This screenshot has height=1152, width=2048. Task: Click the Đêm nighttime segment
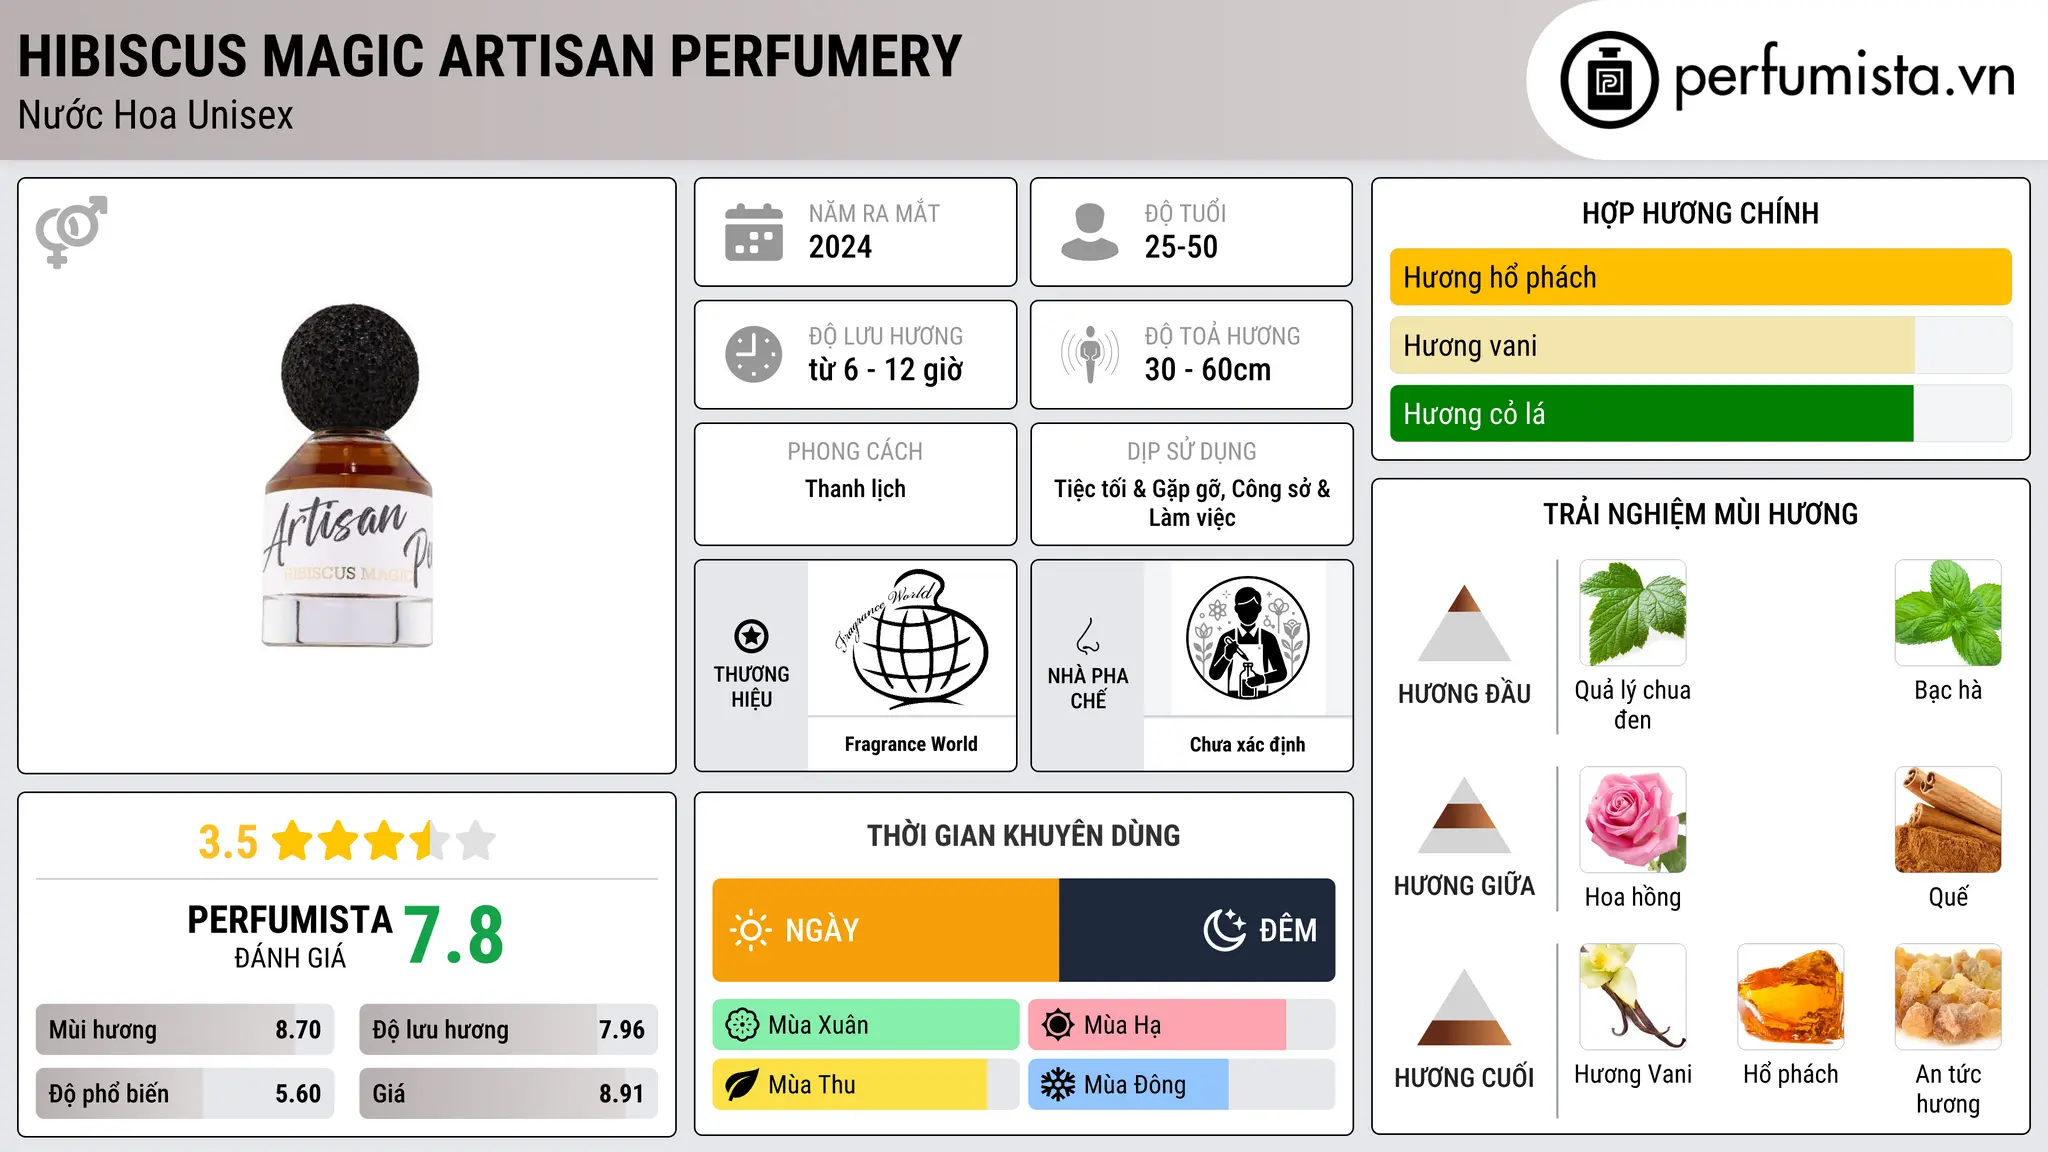coord(1197,930)
